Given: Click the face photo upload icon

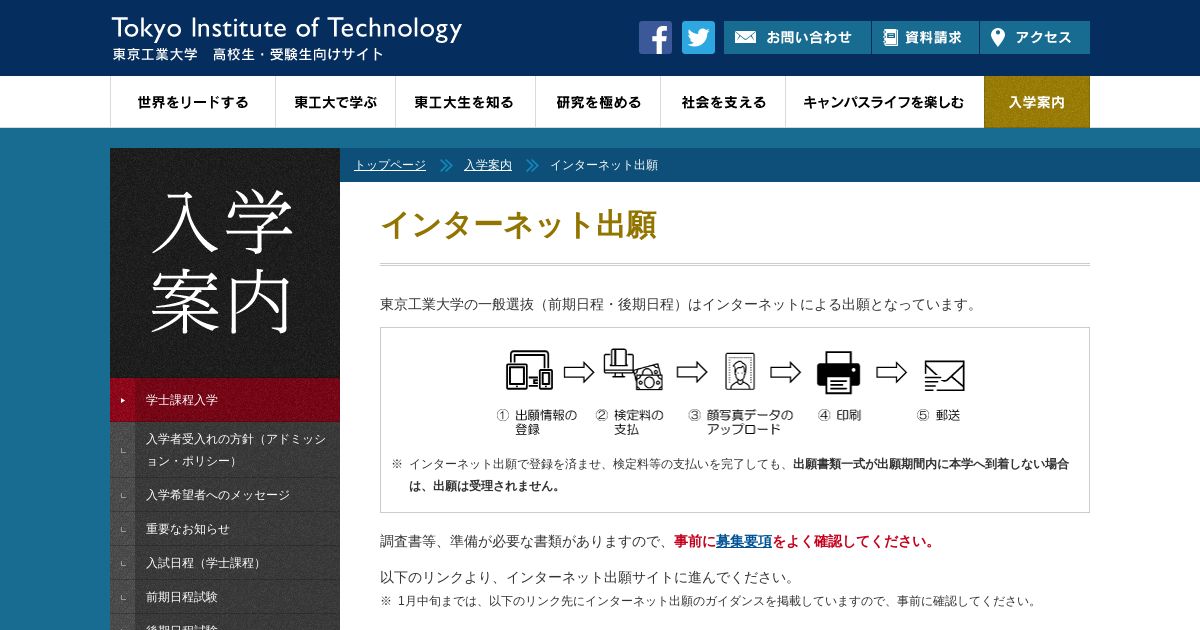Looking at the screenshot, I should (x=740, y=371).
